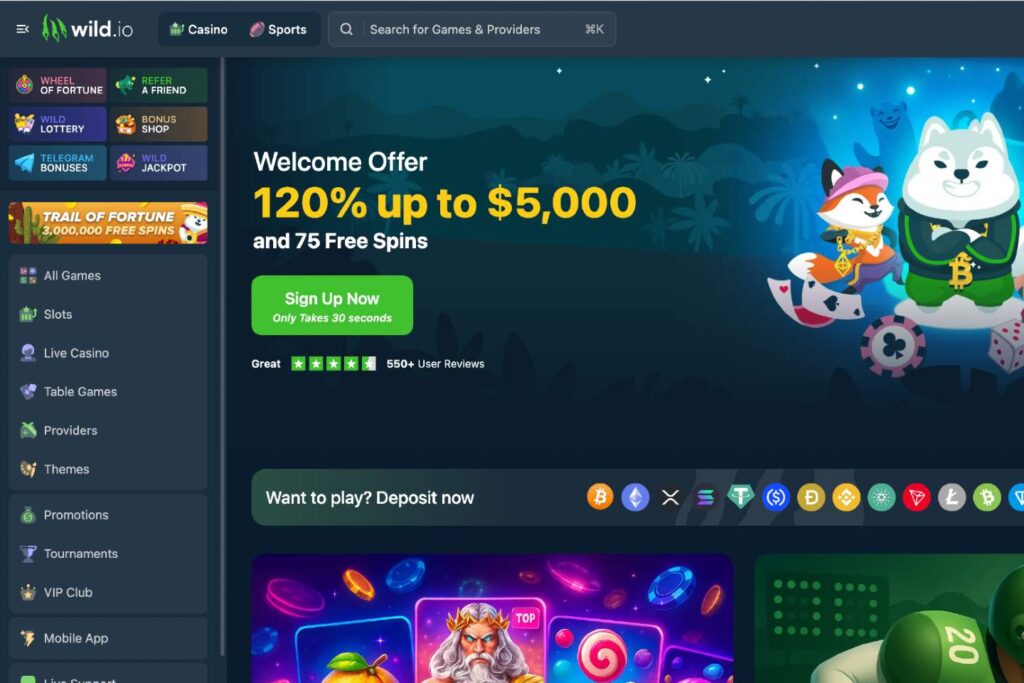The width and height of the screenshot is (1024, 683).
Task: Click the XRP deposit icon
Action: (670, 498)
